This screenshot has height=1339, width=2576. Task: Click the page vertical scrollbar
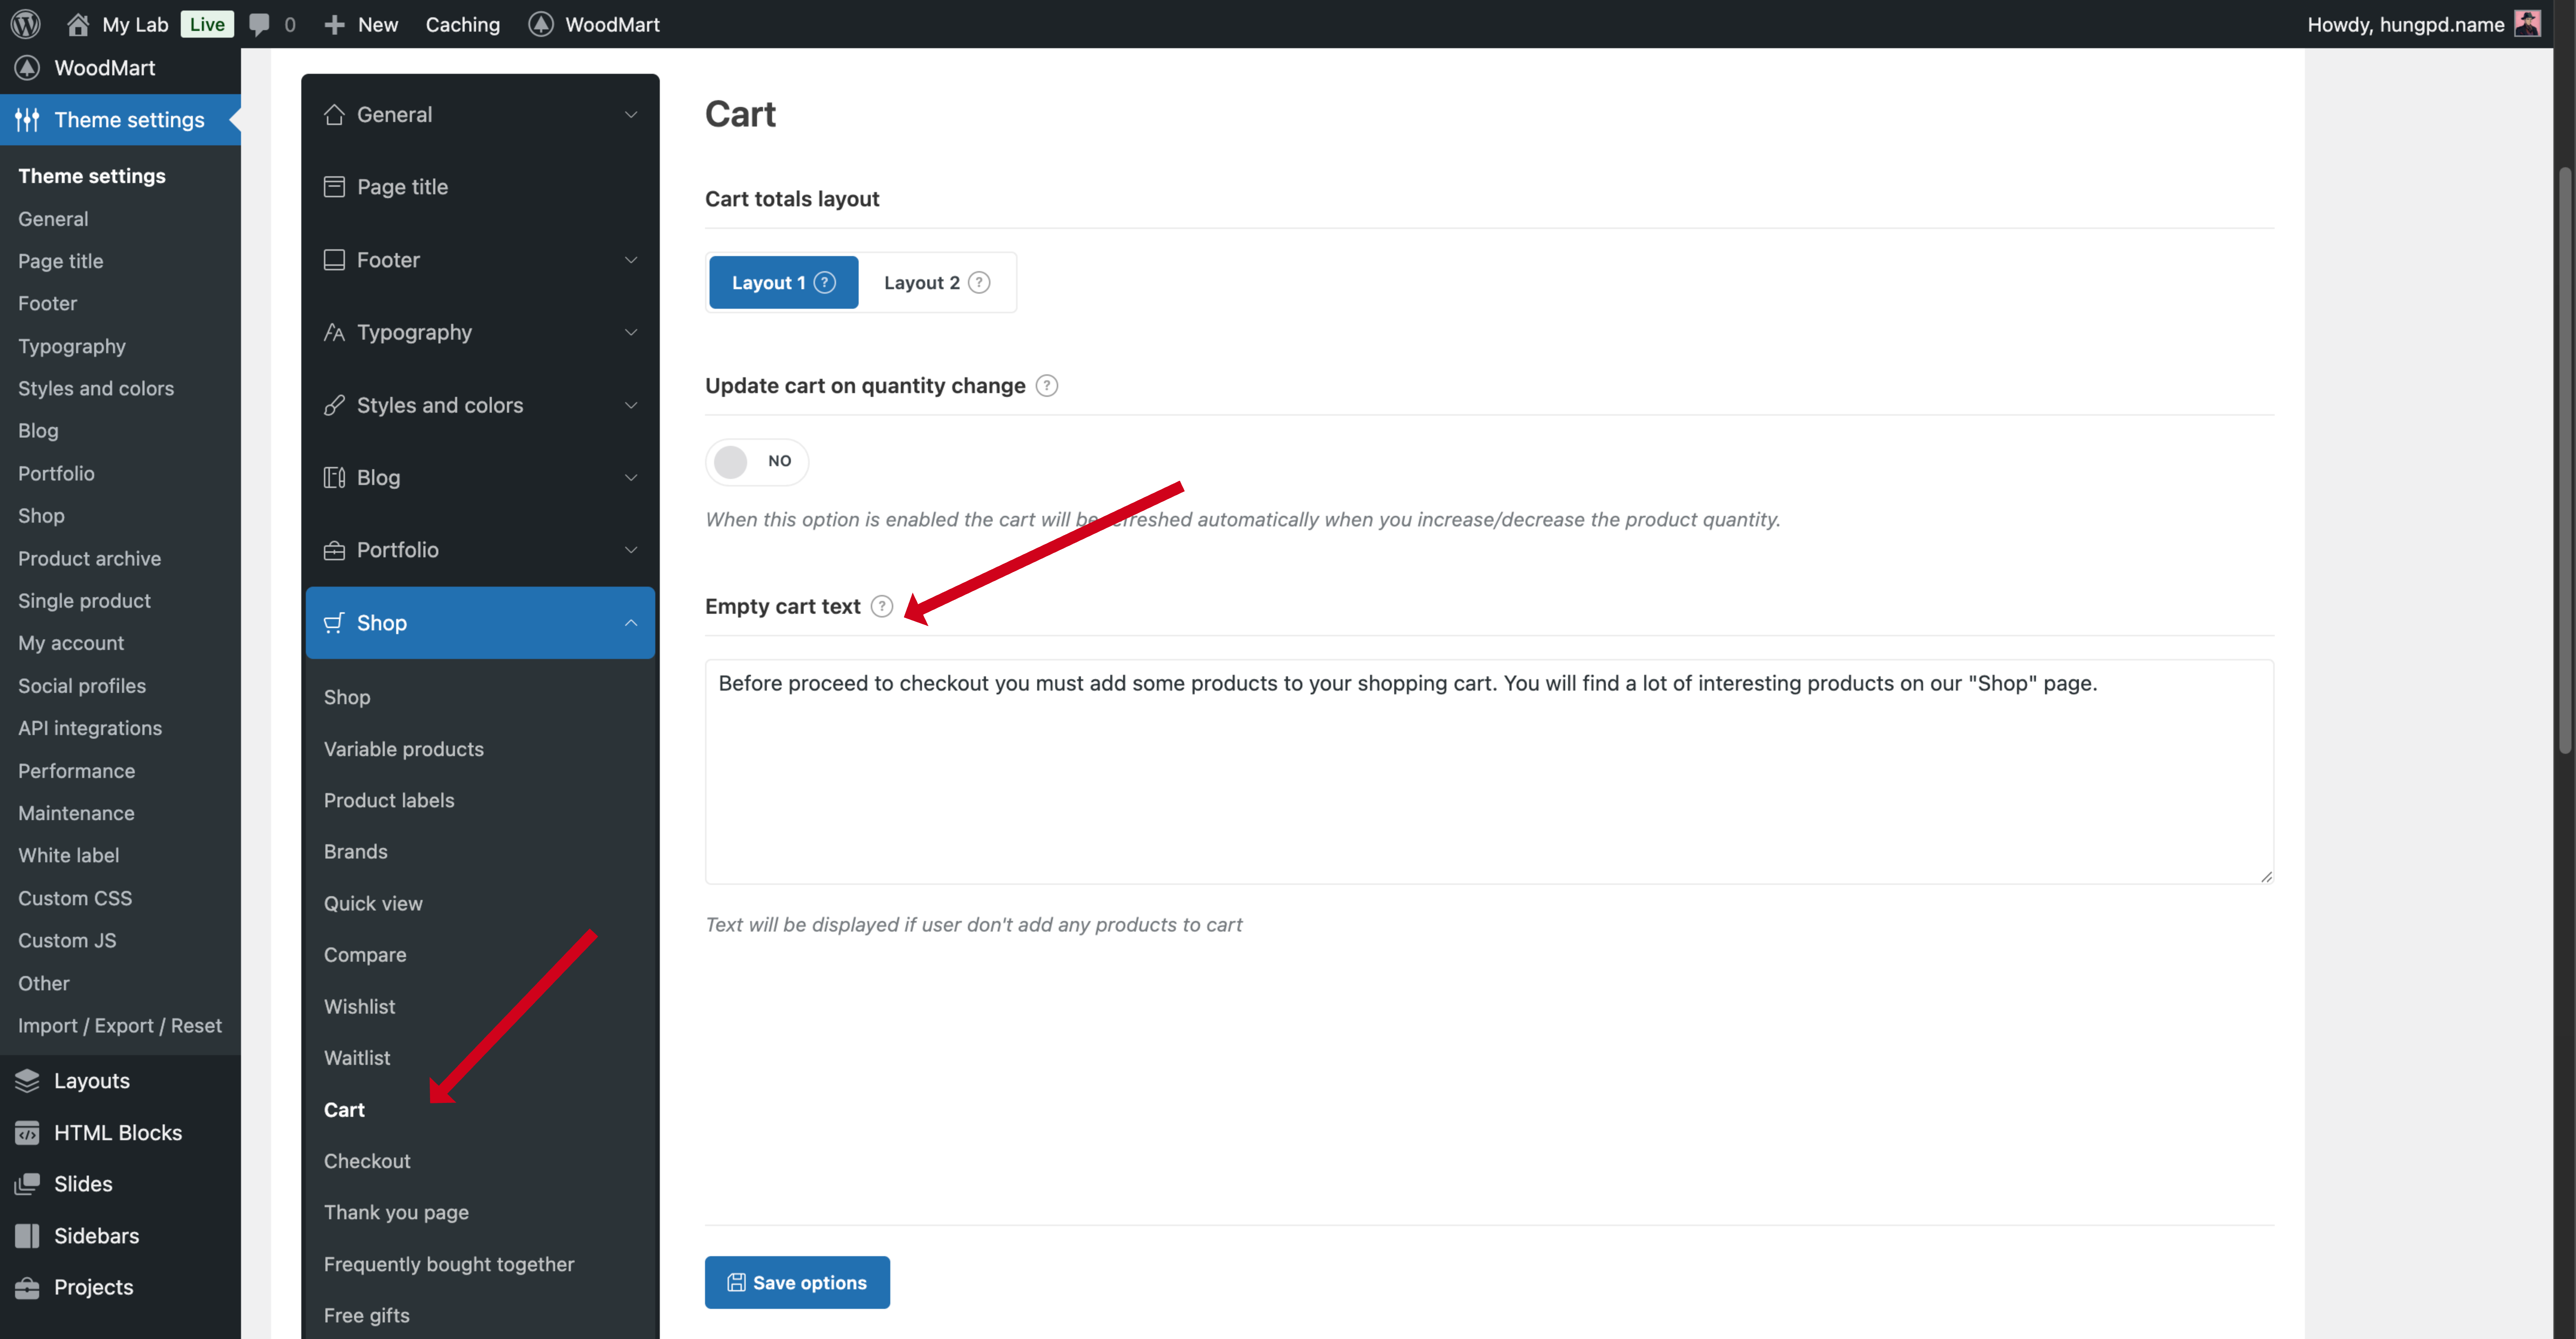2566,460
